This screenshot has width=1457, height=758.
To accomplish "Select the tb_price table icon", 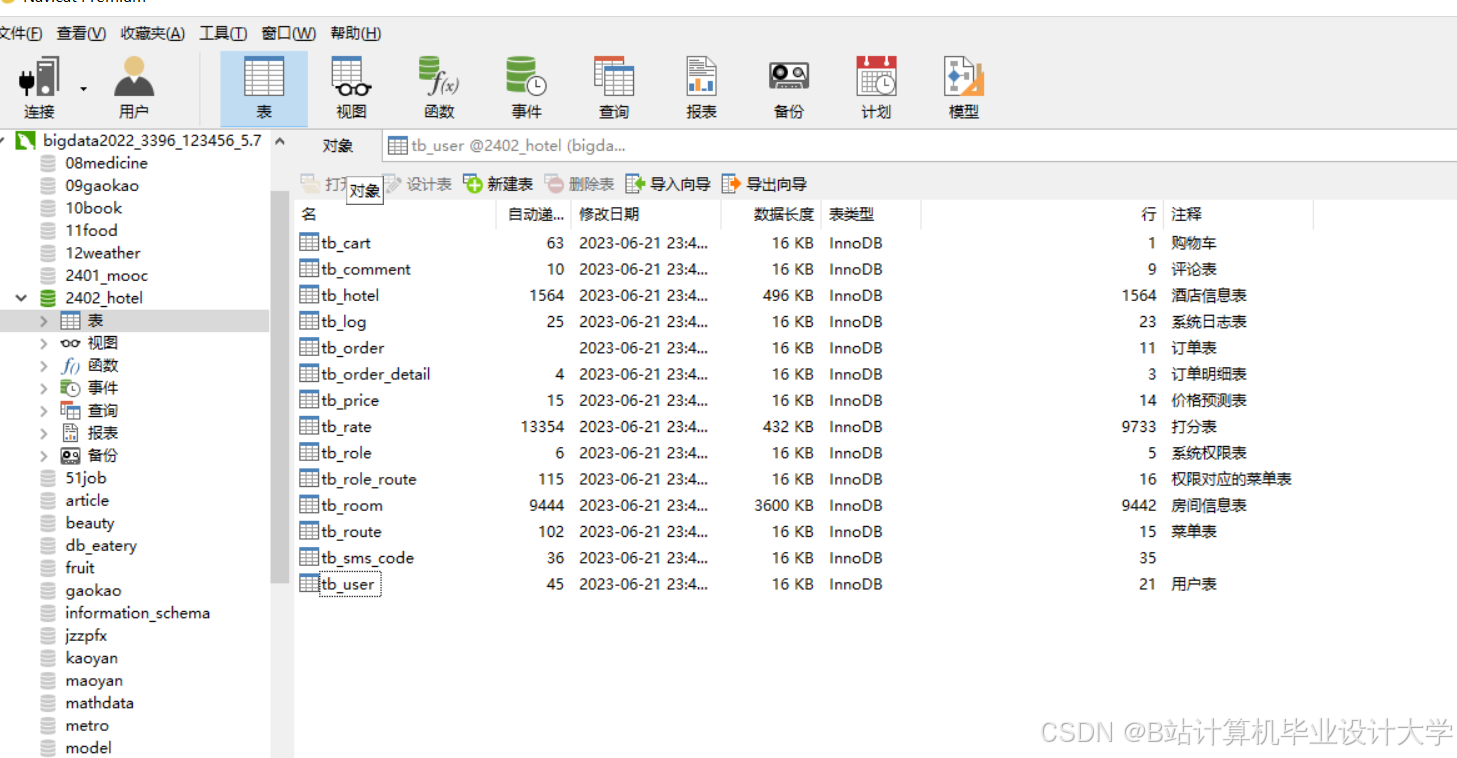I will point(310,400).
